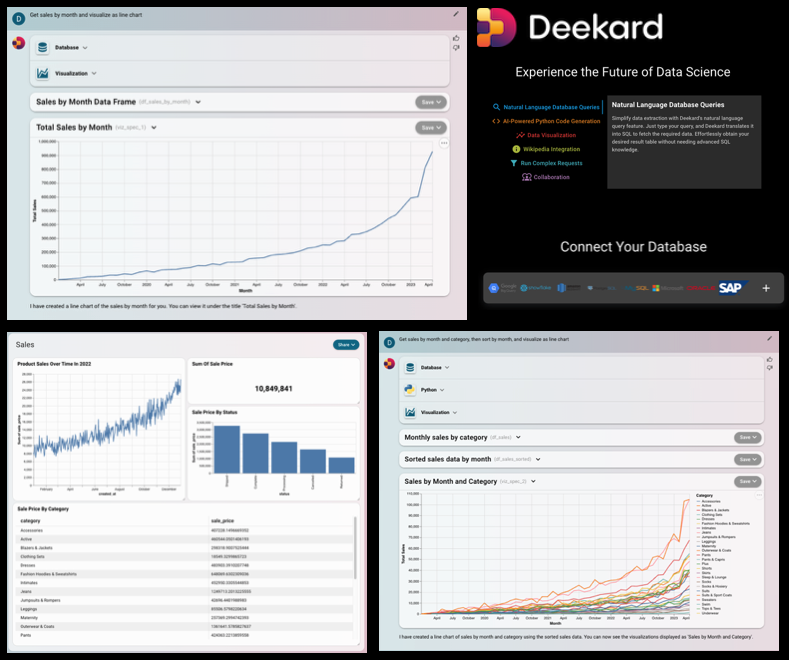Screen dimensions: 789x660
Task: Click the plus icon to add a database
Action: [766, 288]
